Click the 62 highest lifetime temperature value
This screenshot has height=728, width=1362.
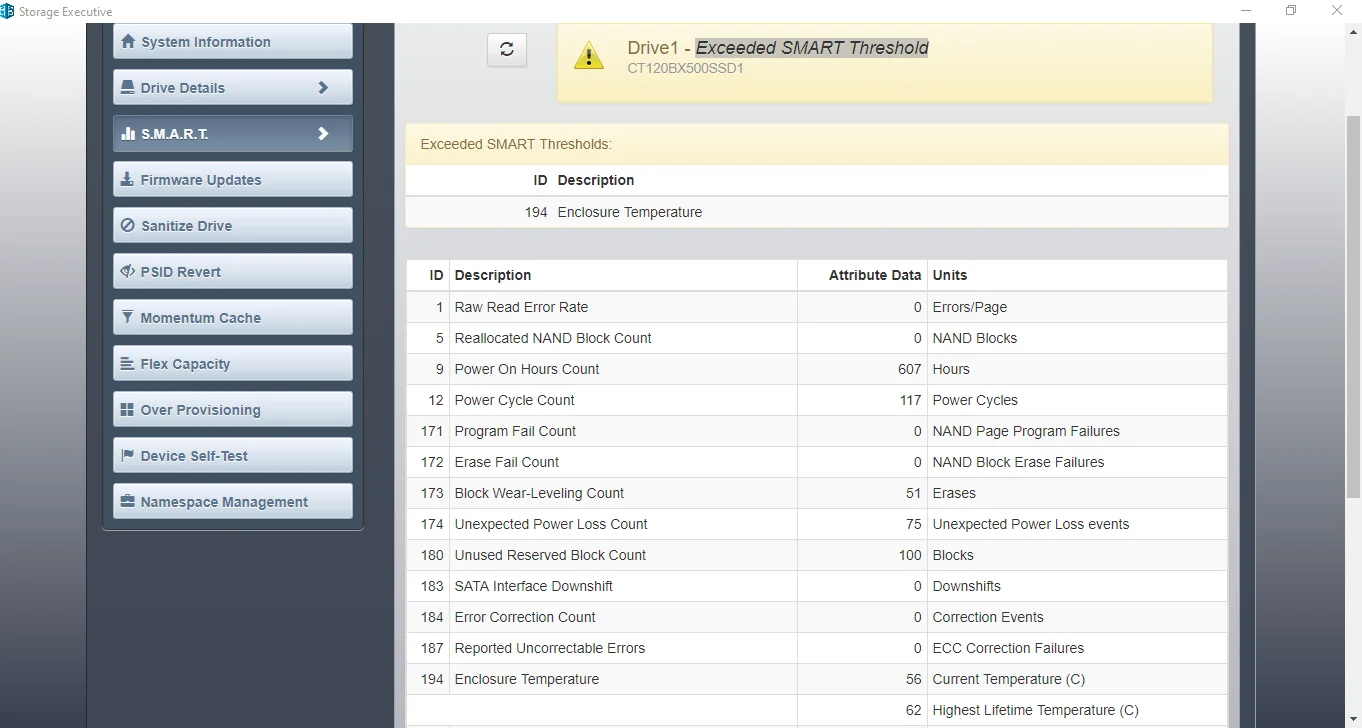tap(913, 710)
